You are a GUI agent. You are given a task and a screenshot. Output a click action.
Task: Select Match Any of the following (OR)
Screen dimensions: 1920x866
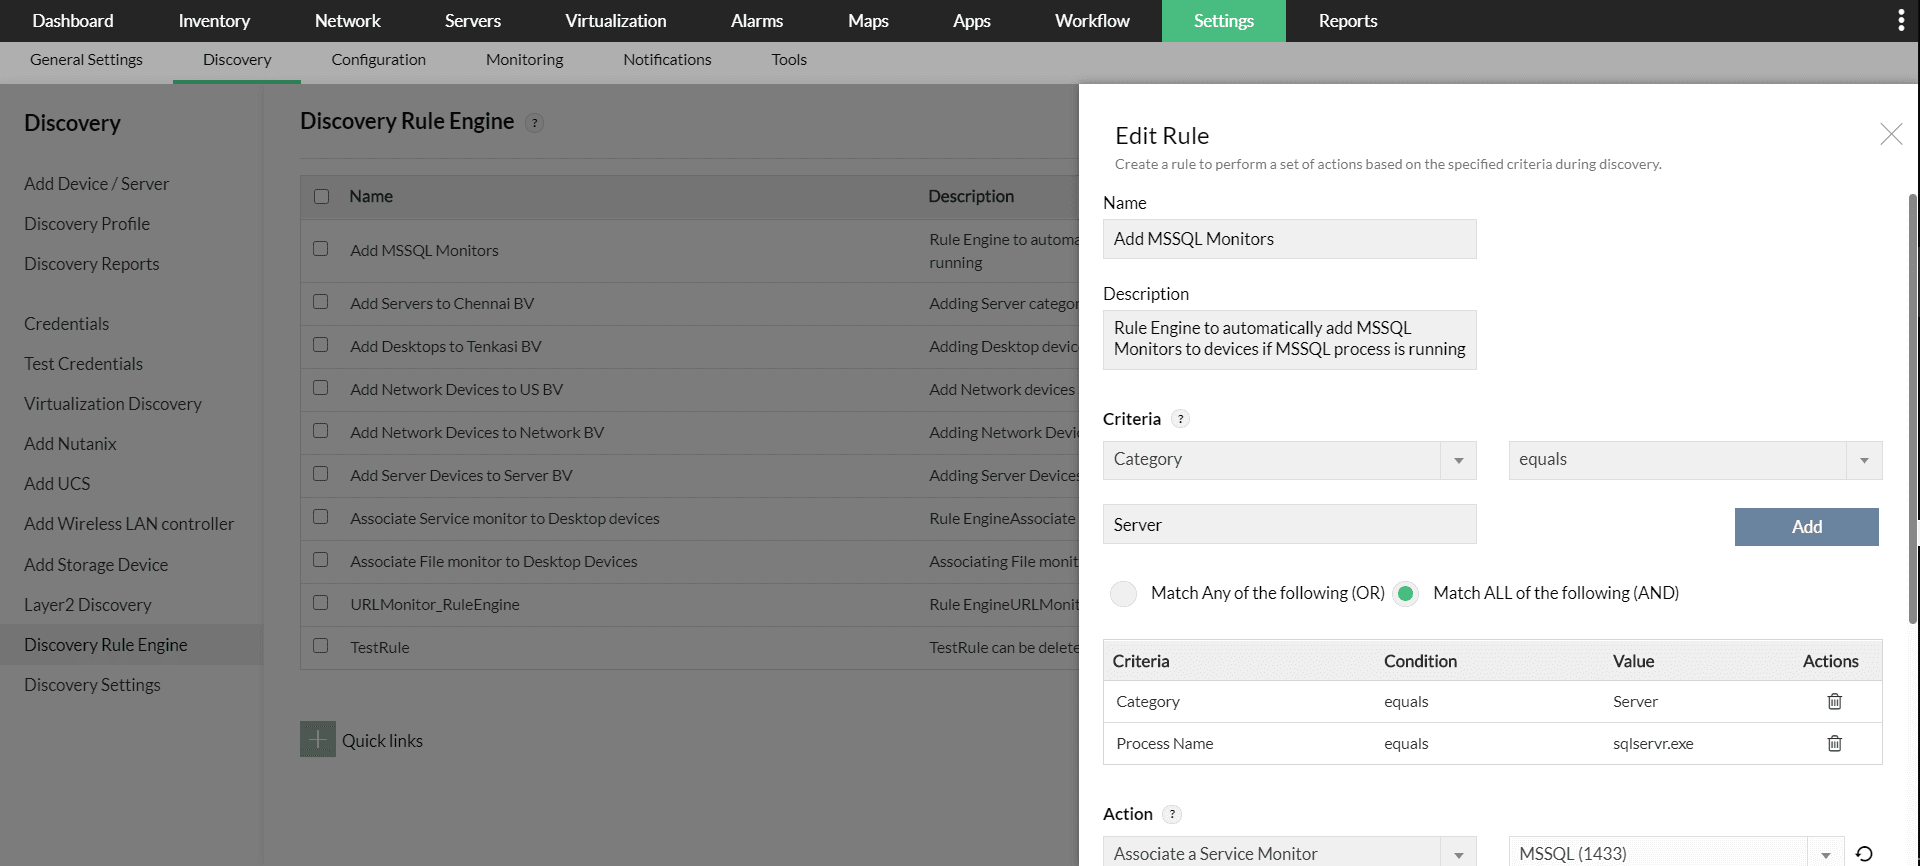click(1124, 594)
